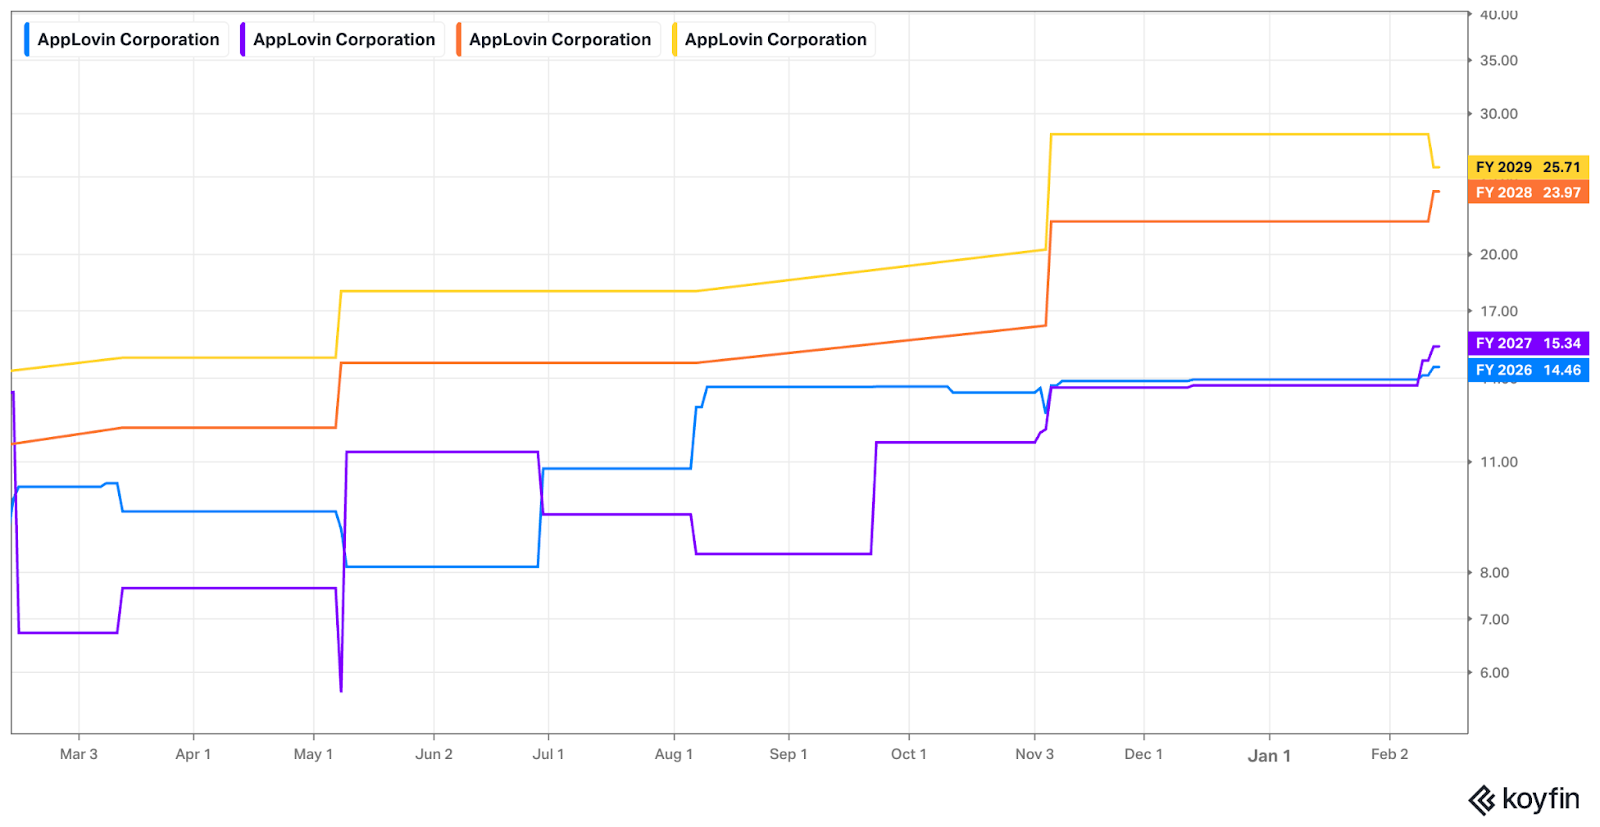The width and height of the screenshot is (1600, 827).
Task: Click the Feb 2 date axis label
Action: coord(1389,754)
